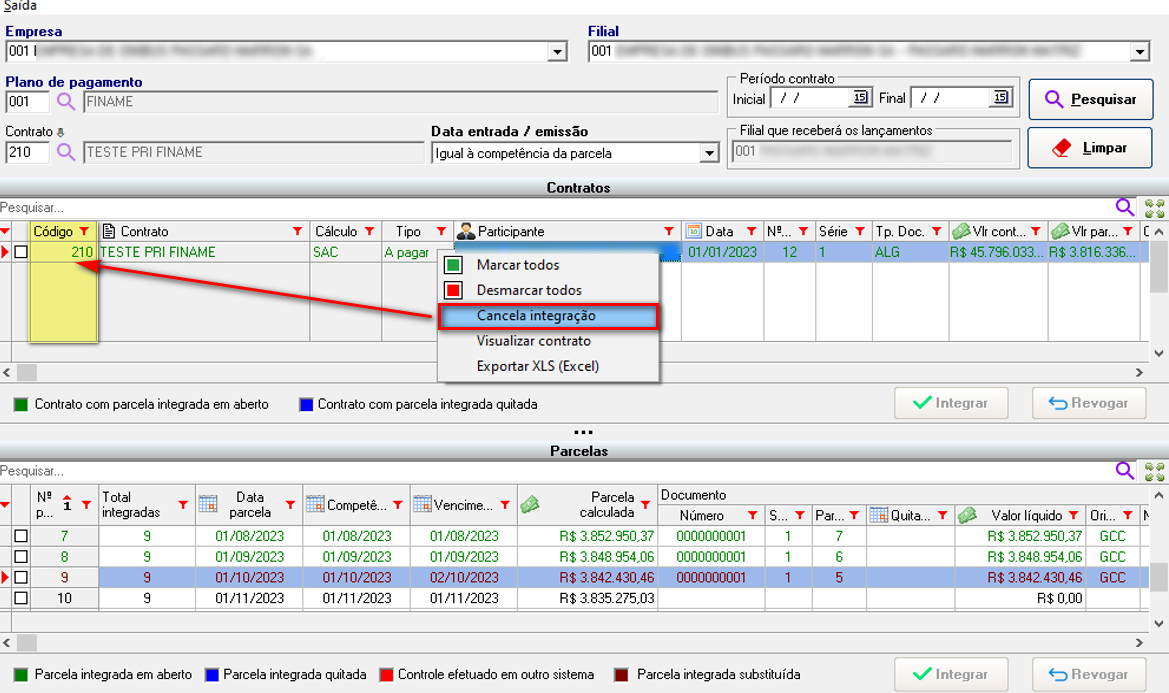Filter the Data column in Contratos
1169x693 pixels.
click(752, 231)
